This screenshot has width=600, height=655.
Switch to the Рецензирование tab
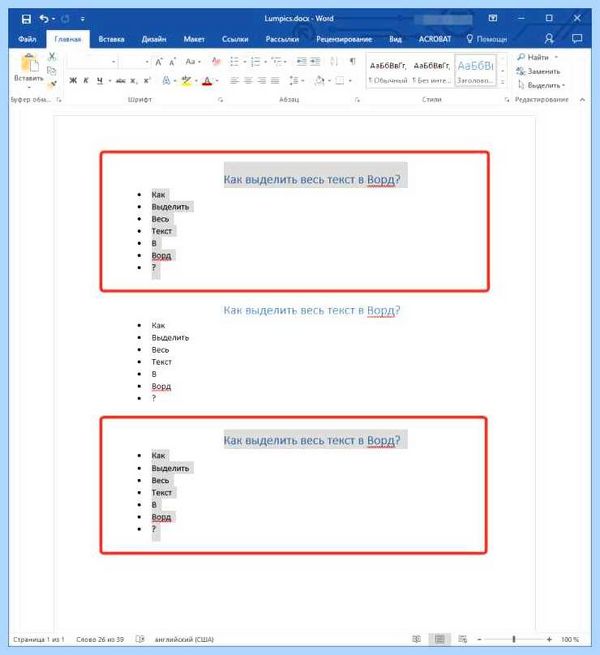tap(344, 39)
